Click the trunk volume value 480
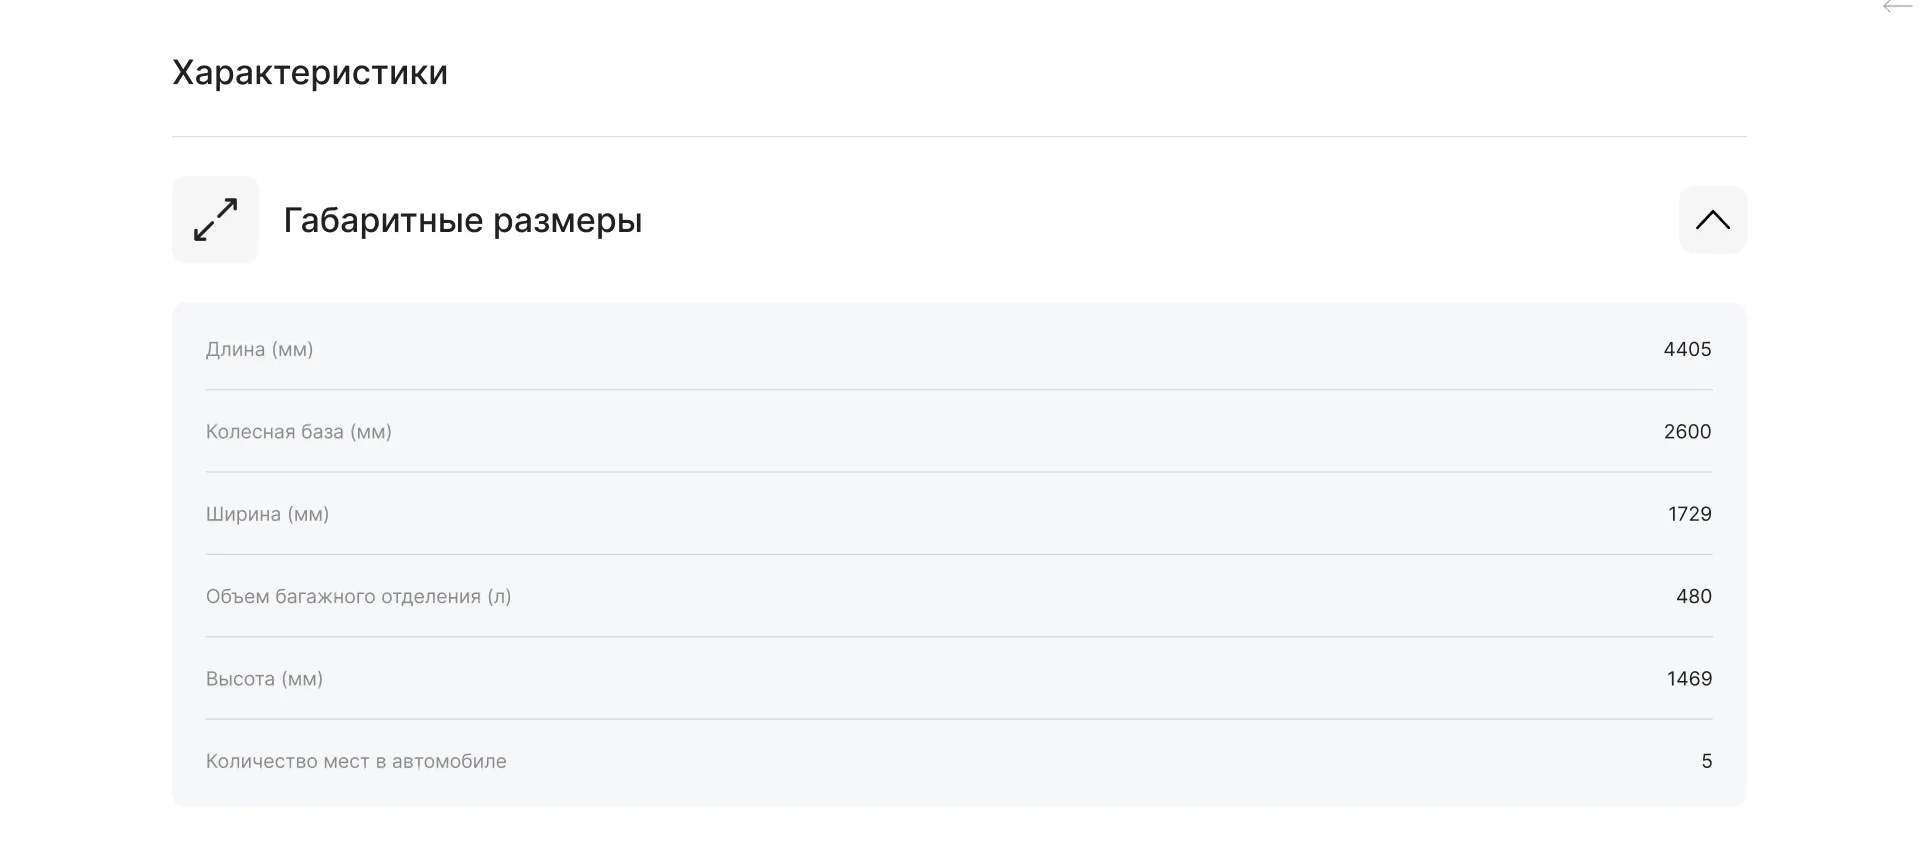The width and height of the screenshot is (1920, 859). [1693, 596]
